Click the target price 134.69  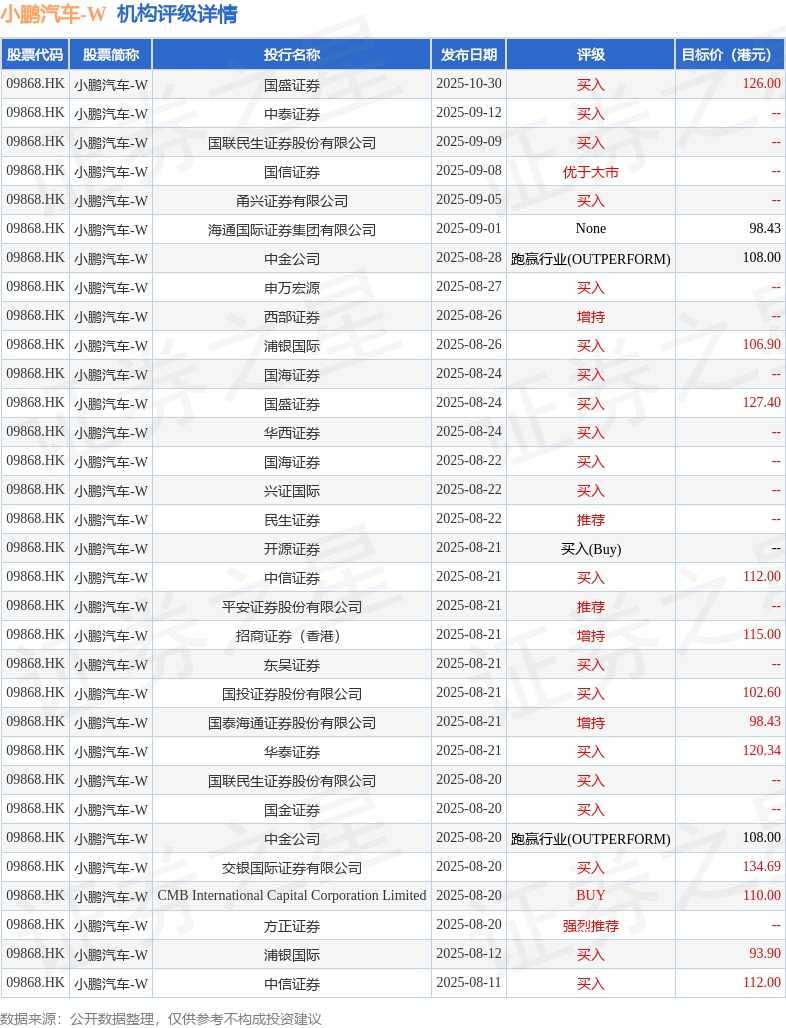click(x=762, y=867)
